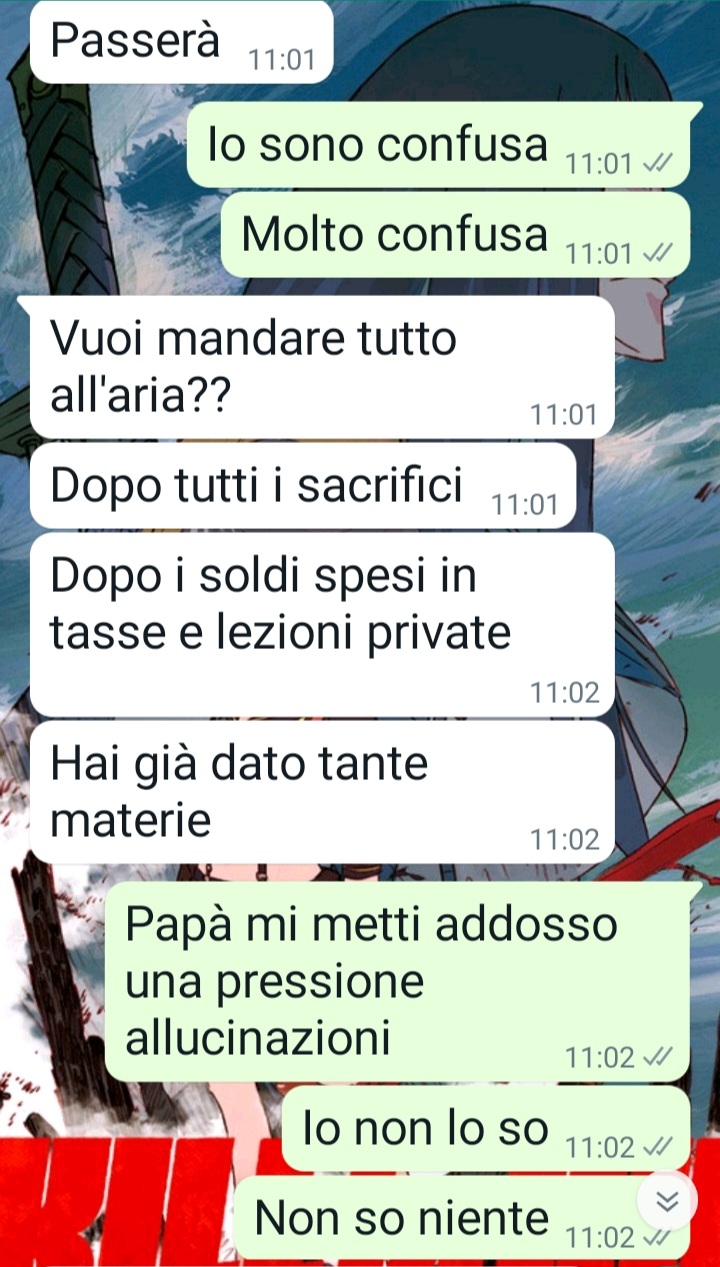720x1267 pixels.
Task: Tap the 11:01 timestamp on "Dopo tutti i sacrifici"
Action: [525, 505]
